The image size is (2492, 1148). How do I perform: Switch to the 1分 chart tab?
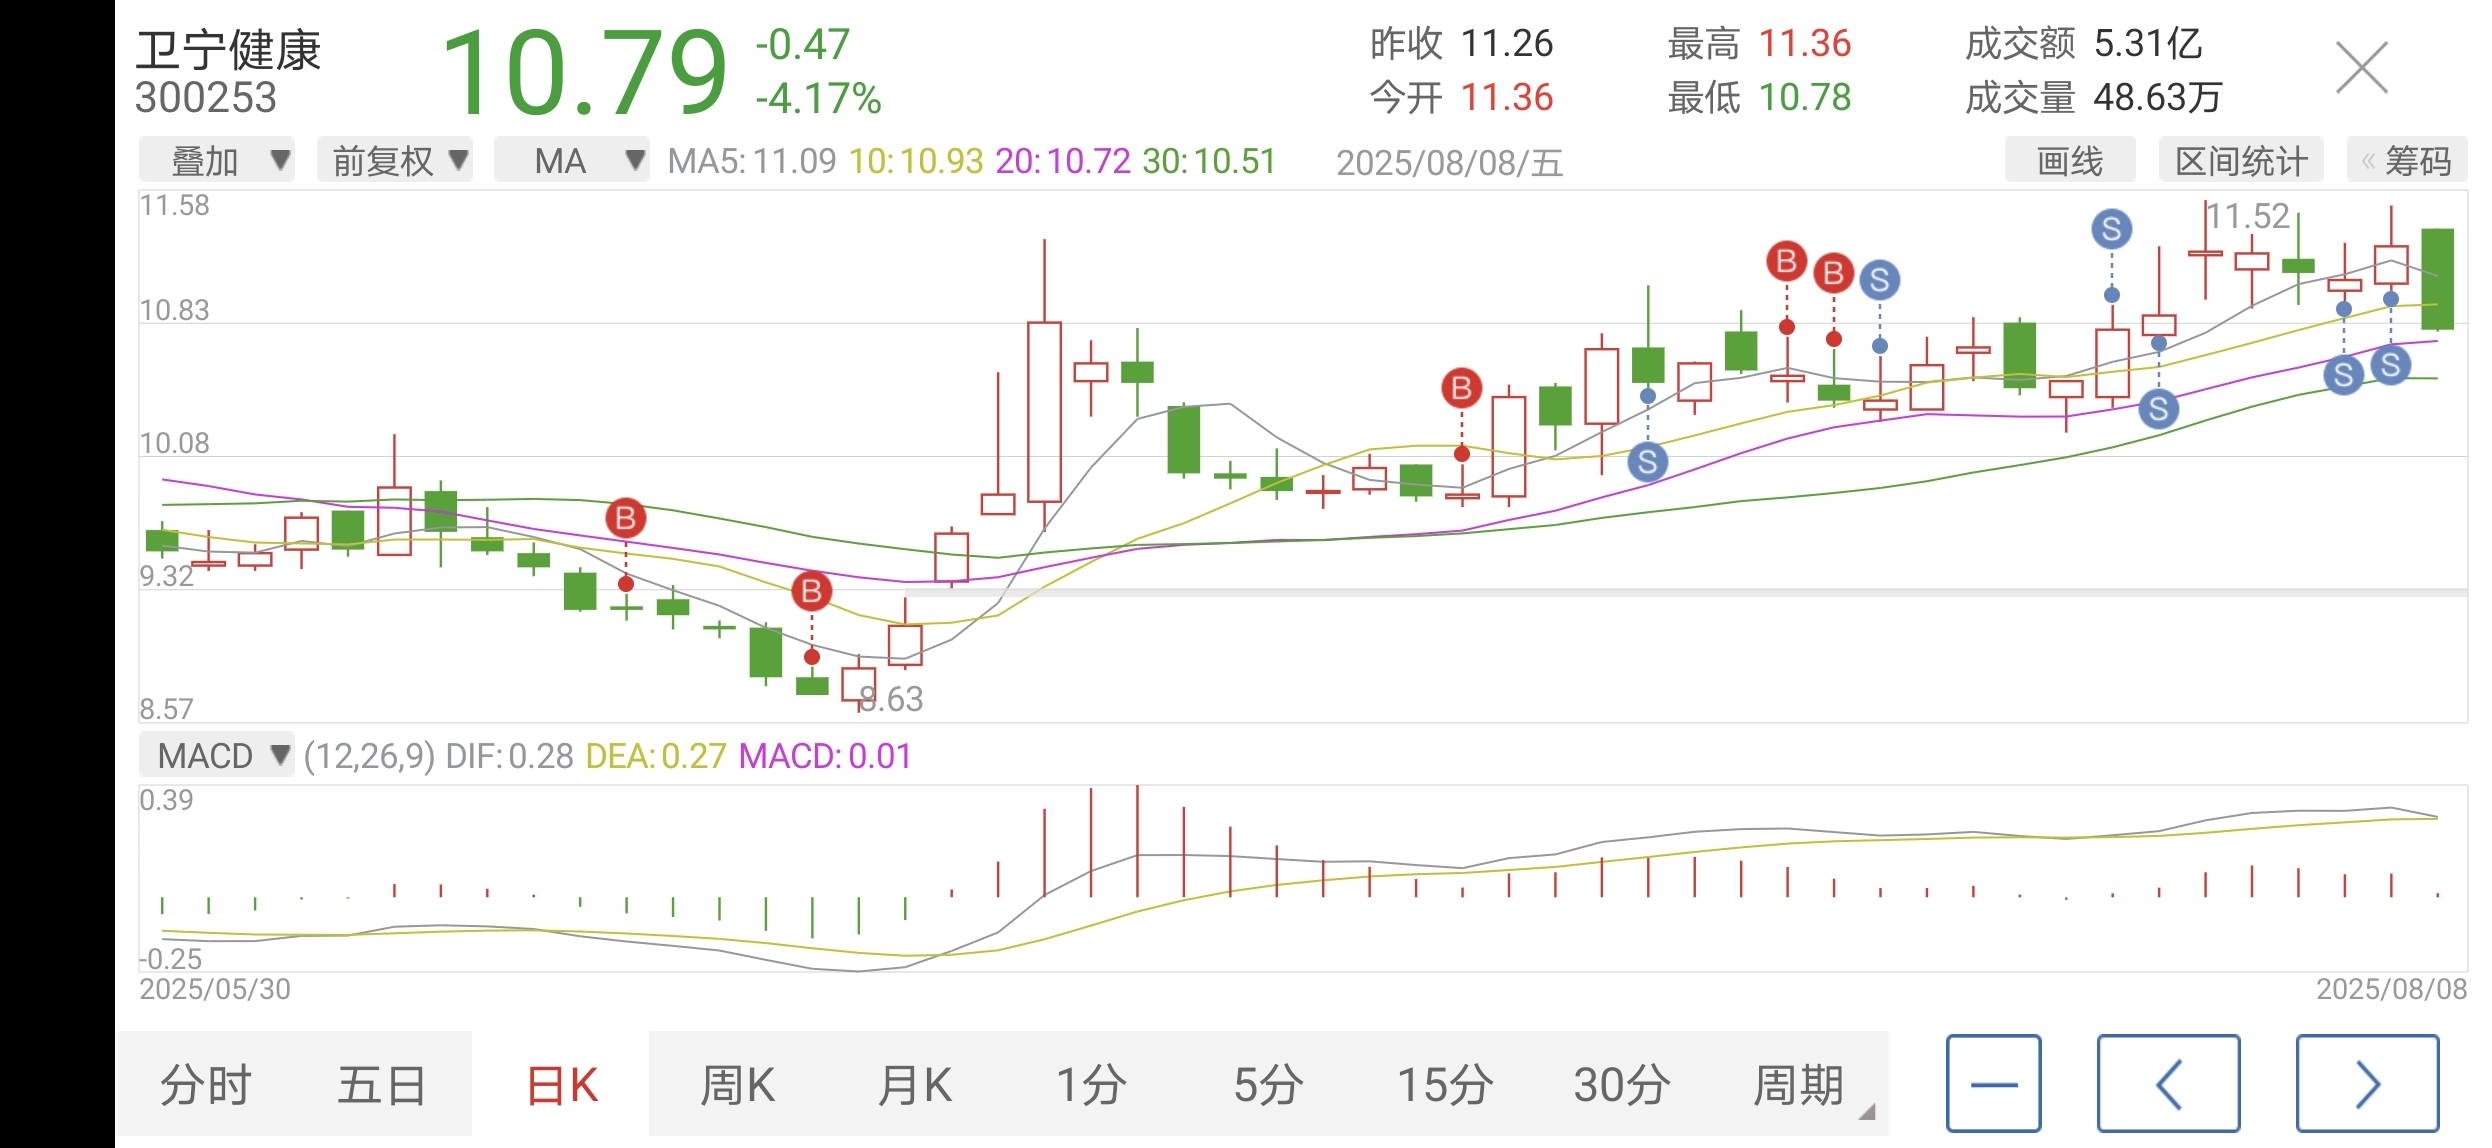pyautogui.click(x=1091, y=1085)
